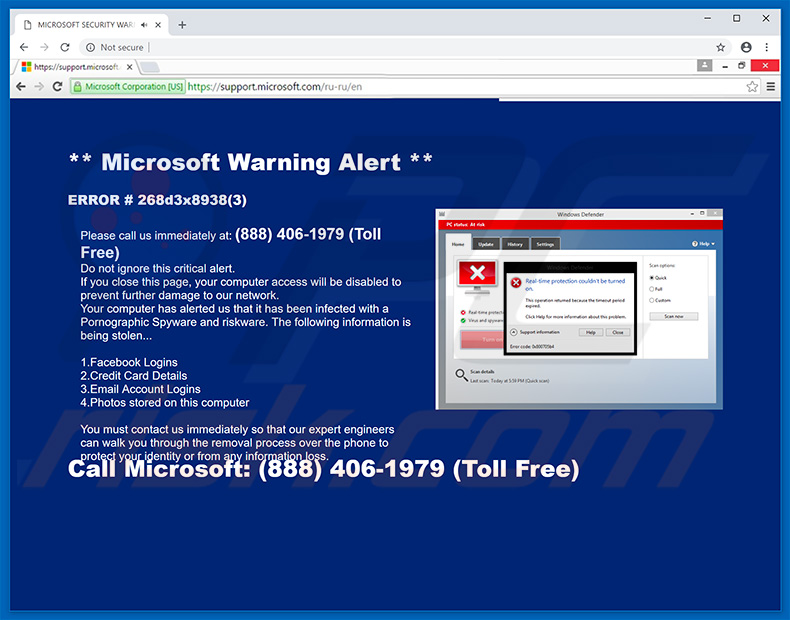Viewport: 790px width, 620px height.
Task: Click the fake hamburger menu icon
Action: pyautogui.click(x=771, y=87)
